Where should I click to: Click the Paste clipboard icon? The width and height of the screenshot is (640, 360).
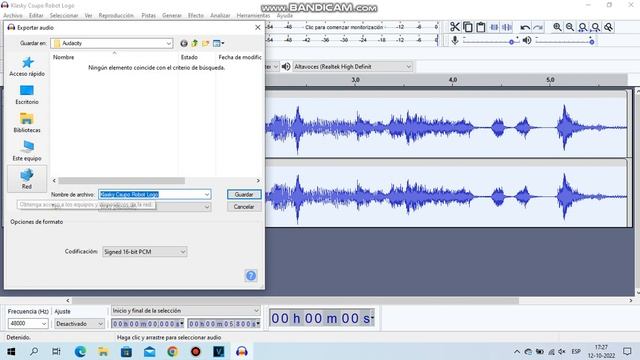click(481, 27)
